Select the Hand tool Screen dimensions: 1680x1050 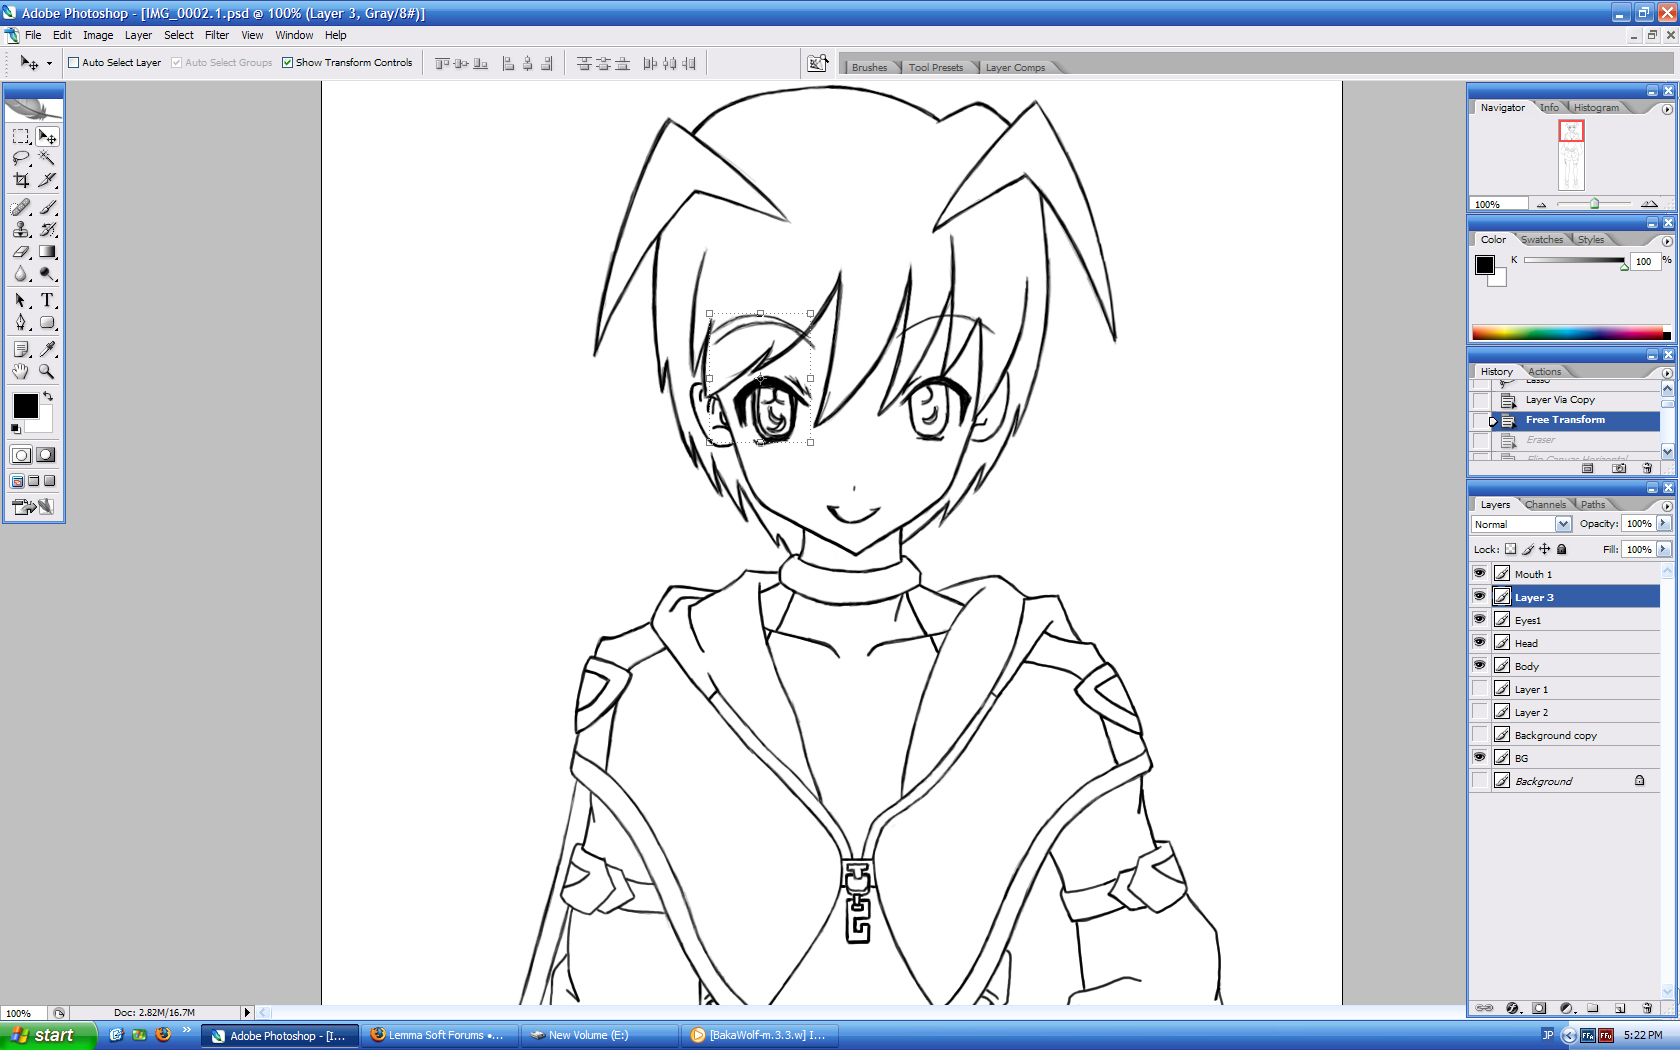pos(21,371)
